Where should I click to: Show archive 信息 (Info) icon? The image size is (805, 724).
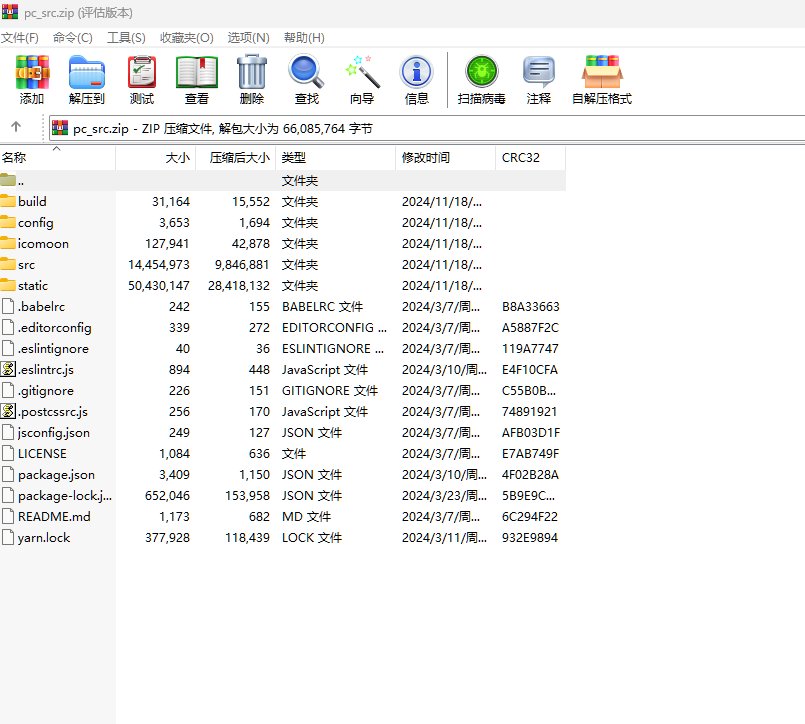click(417, 80)
